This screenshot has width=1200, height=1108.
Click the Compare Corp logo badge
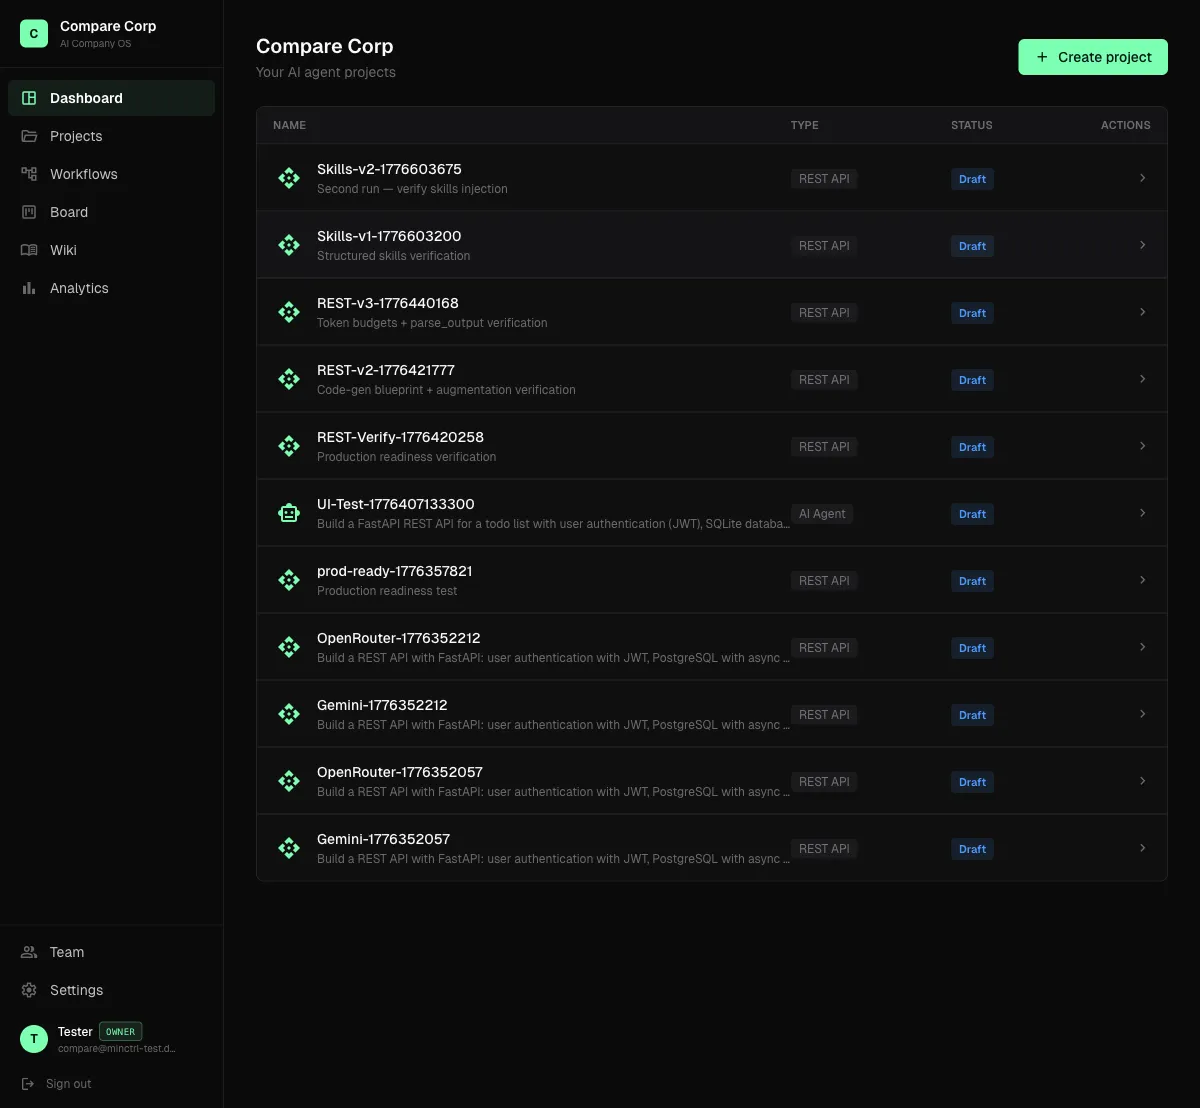point(34,33)
